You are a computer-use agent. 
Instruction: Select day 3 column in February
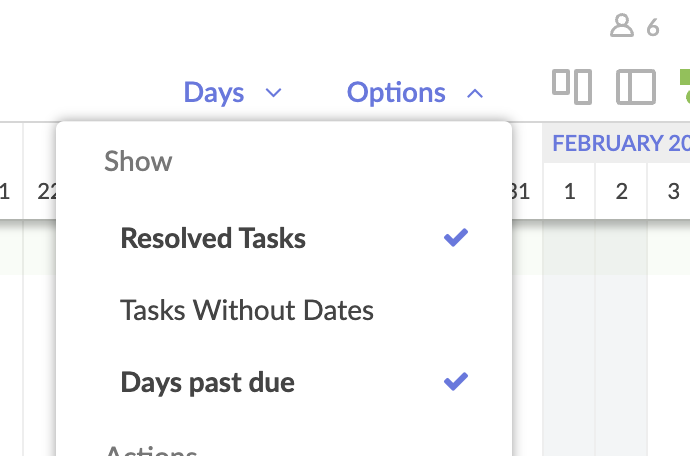click(673, 191)
